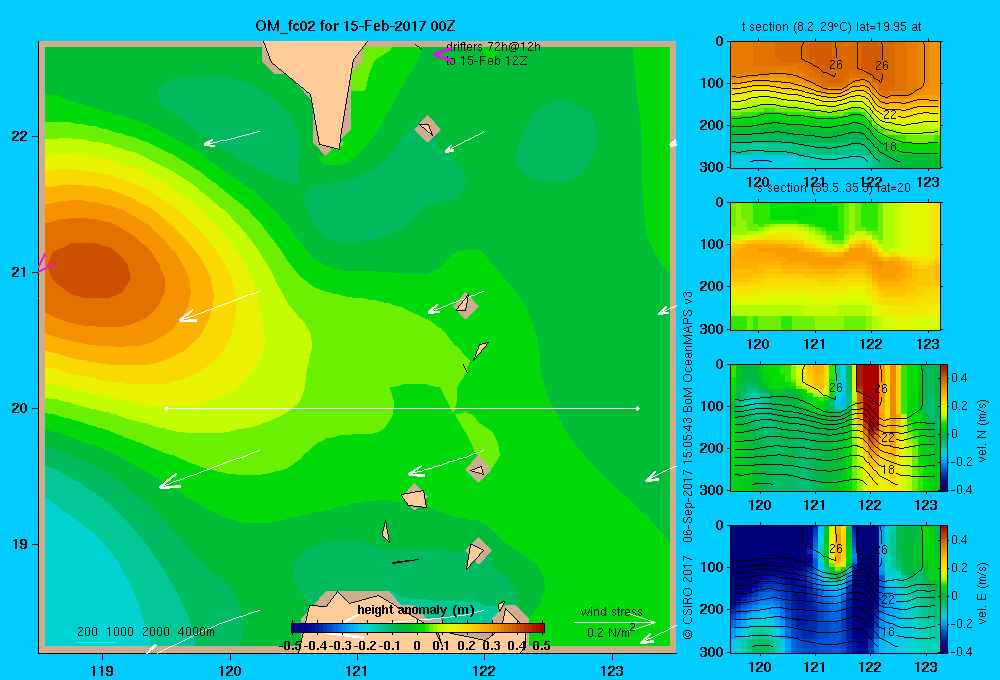Click the colorbar beside the vel. E panel
1000x680 pixels.
[x=945, y=589]
